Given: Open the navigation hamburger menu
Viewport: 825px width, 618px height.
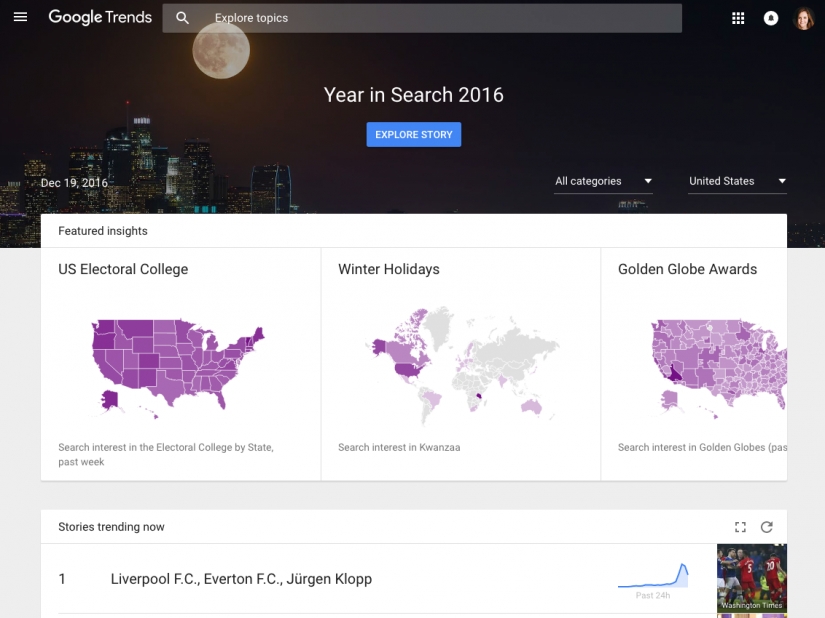Looking at the screenshot, I should (x=20, y=17).
